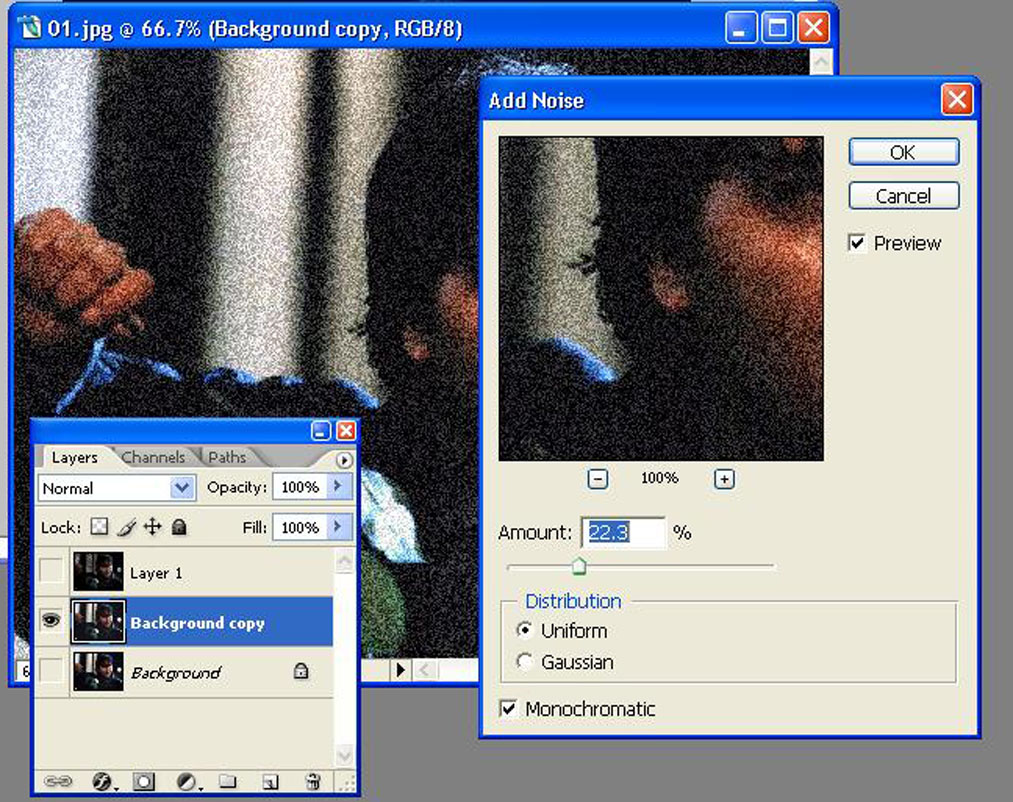Screen dimensions: 1013x802
Task: Click the document icon in 01.jpg title bar
Action: [28, 28]
